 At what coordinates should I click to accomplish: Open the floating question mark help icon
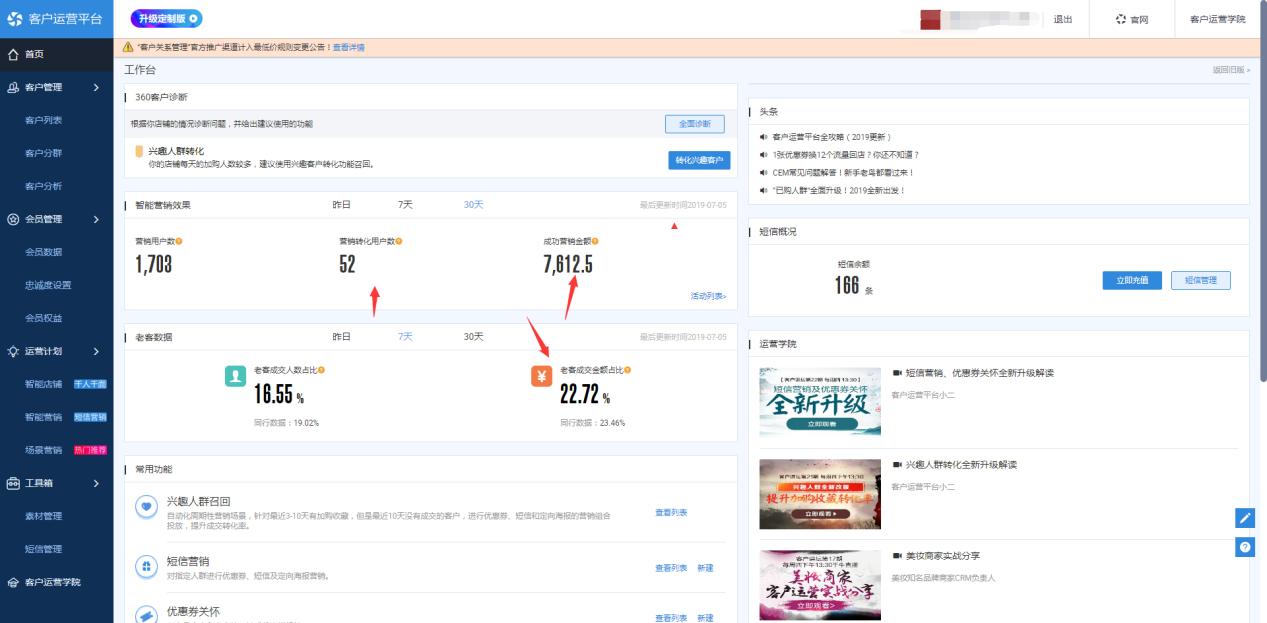coord(1246,546)
